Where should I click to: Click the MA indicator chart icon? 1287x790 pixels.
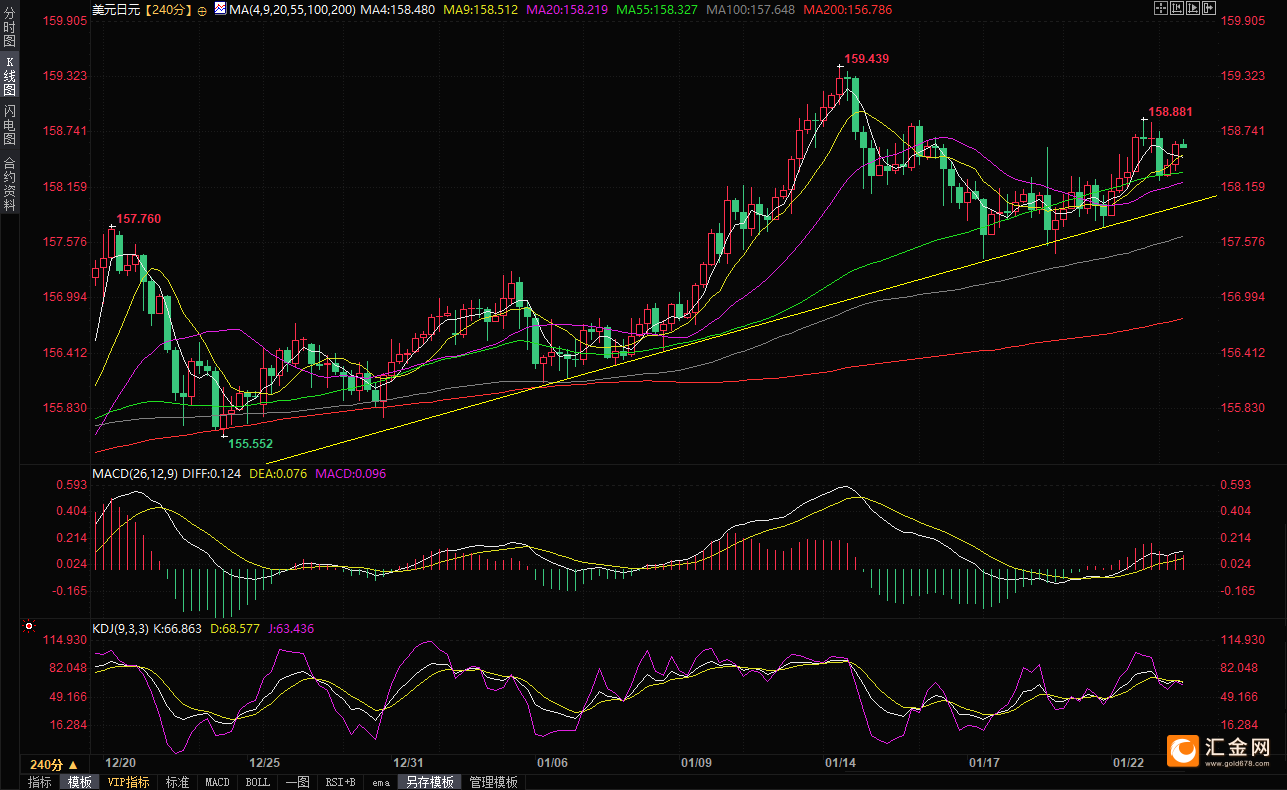pos(219,9)
